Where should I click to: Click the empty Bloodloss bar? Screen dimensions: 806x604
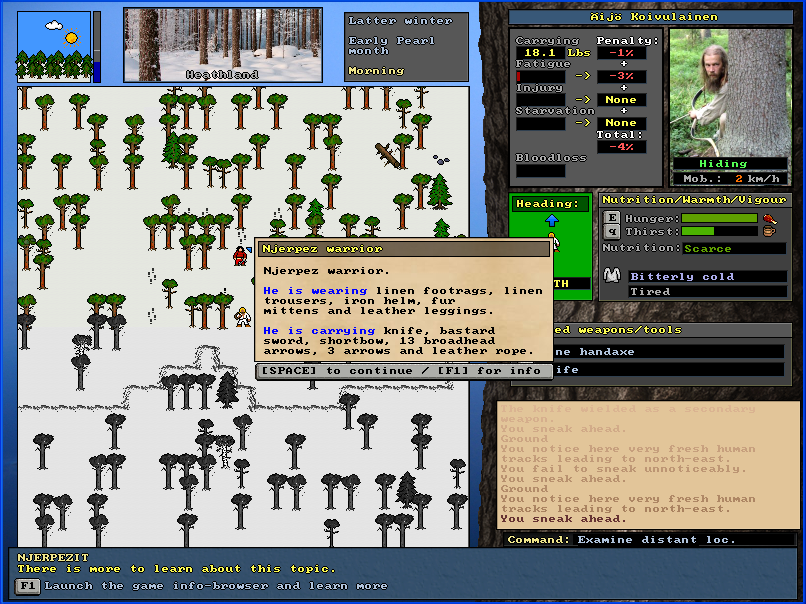tap(540, 171)
